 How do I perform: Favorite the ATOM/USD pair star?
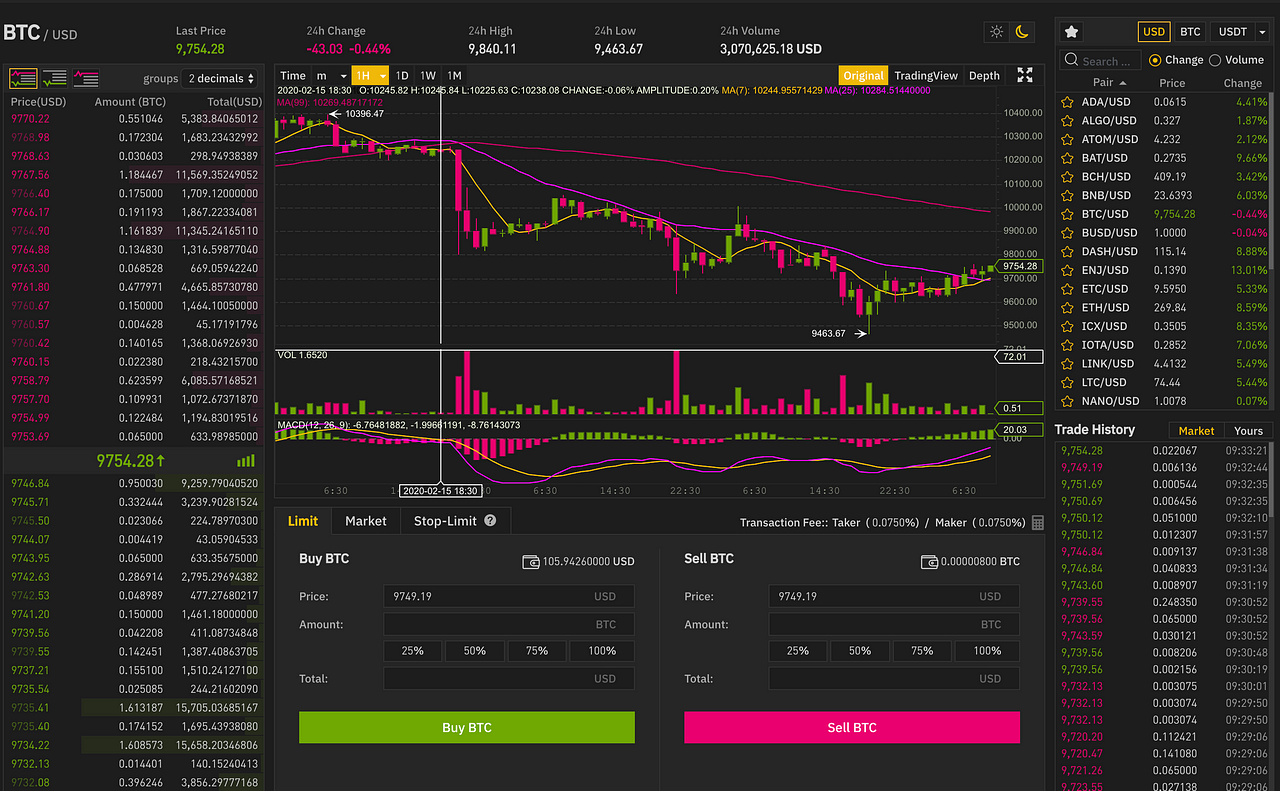pyautogui.click(x=1068, y=139)
